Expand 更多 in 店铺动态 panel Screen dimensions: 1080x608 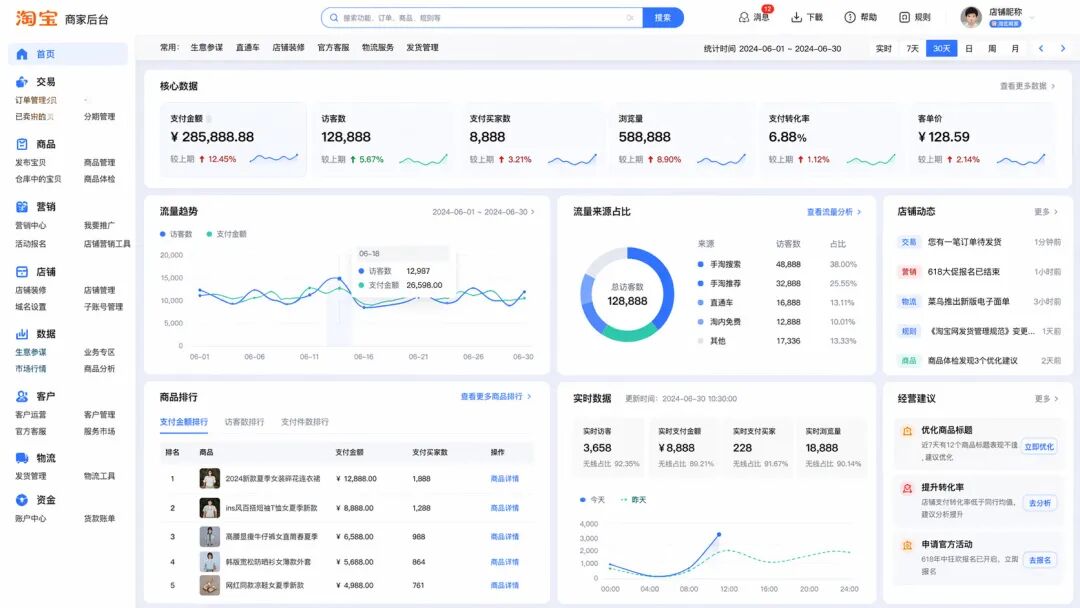1046,212
